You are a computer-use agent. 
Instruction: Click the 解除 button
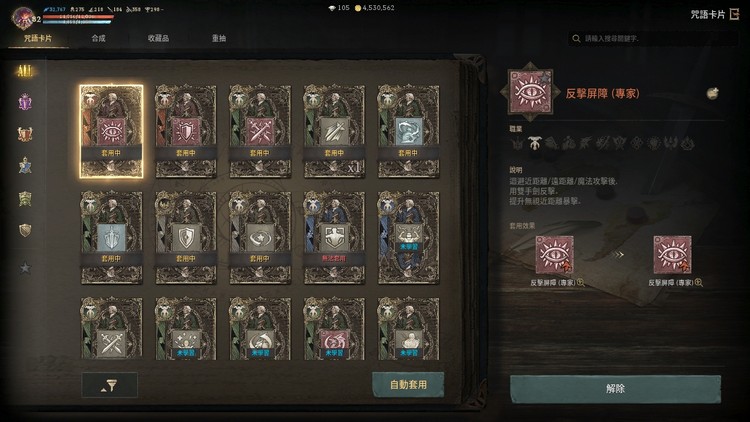615,389
